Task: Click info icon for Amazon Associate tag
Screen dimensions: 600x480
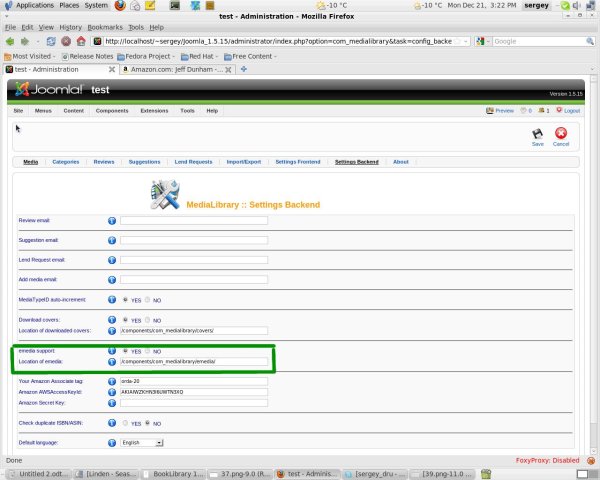Action: point(112,382)
